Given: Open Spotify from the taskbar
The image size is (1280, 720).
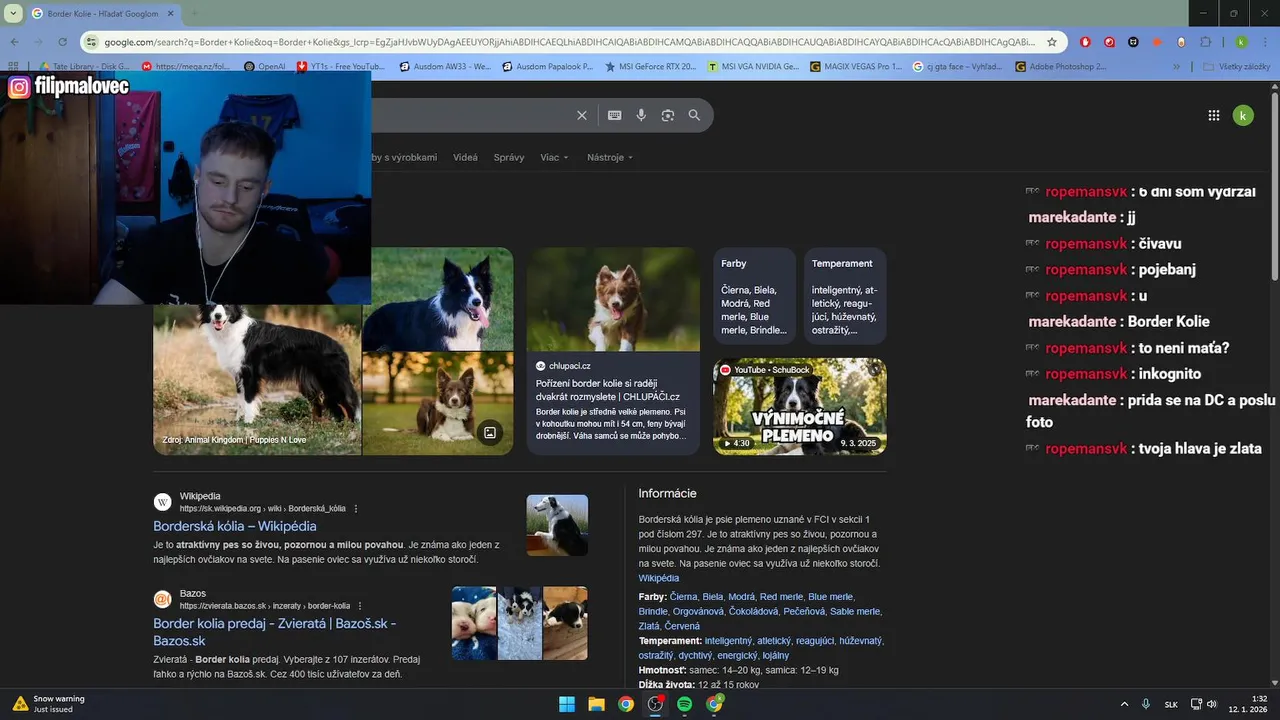Looking at the screenshot, I should [684, 704].
